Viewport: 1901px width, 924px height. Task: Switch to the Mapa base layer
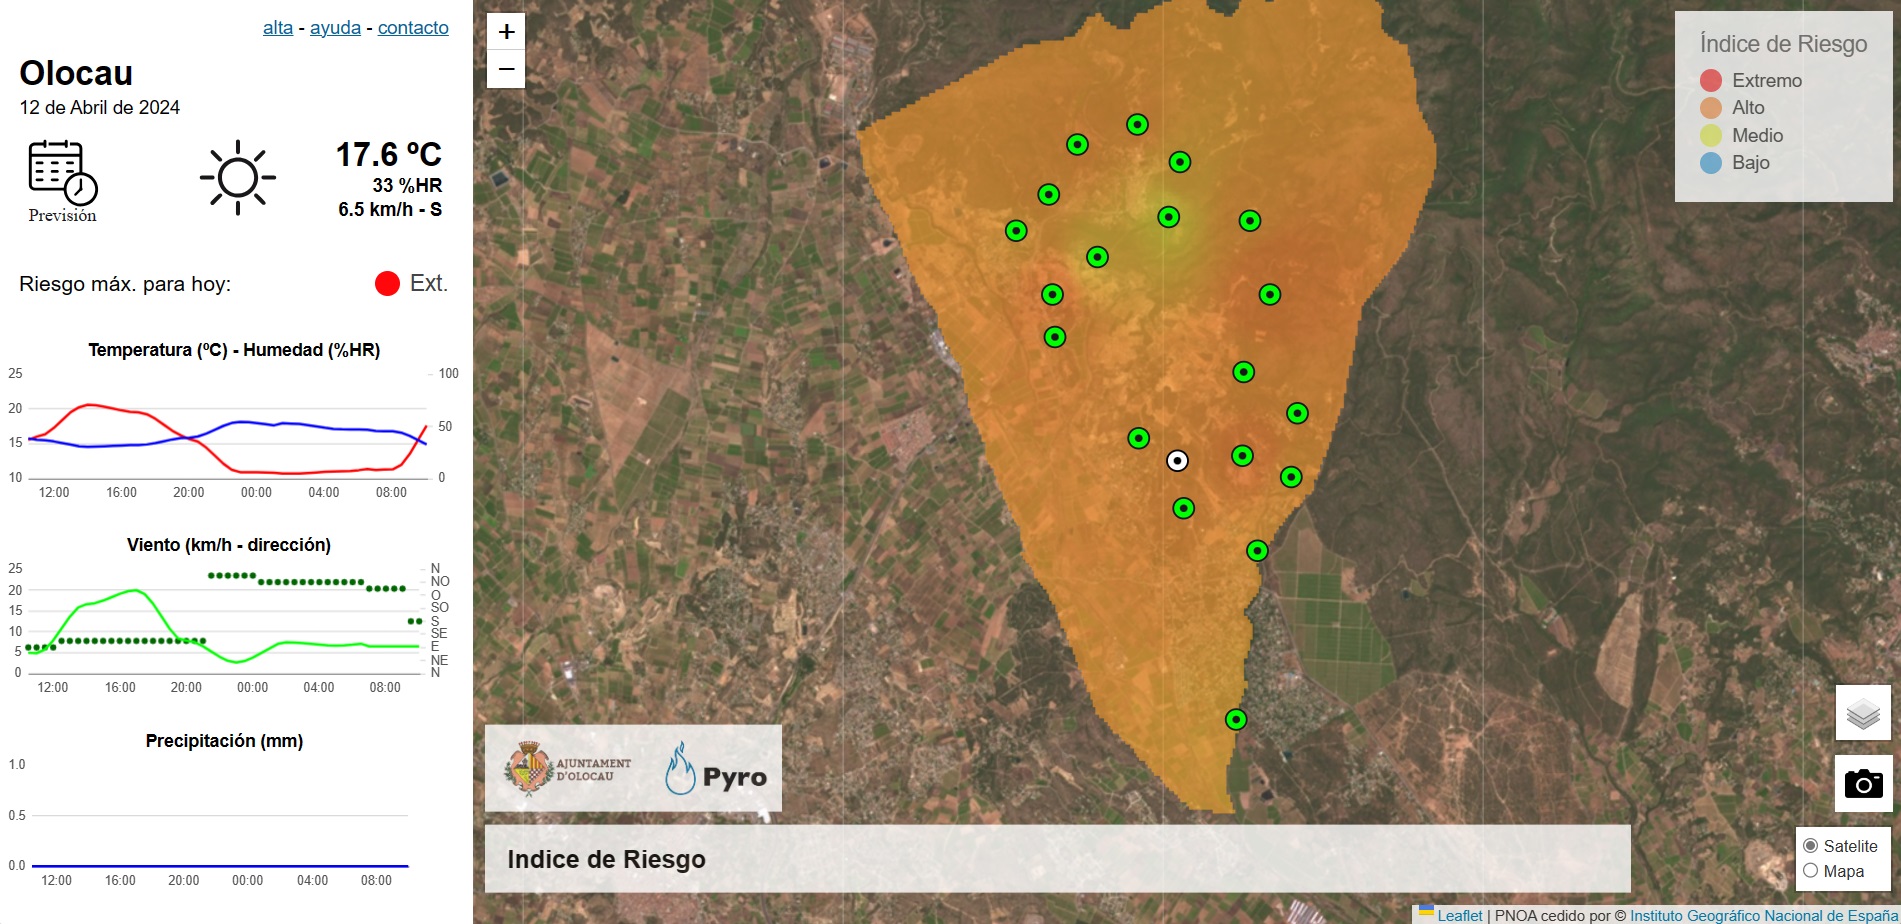[1811, 870]
